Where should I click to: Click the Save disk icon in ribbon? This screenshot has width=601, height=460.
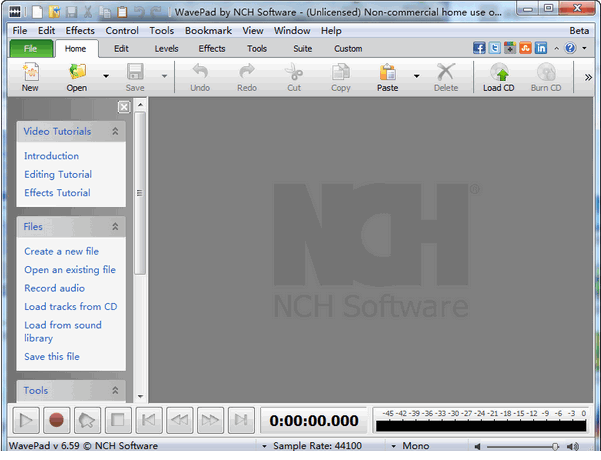pos(135,72)
